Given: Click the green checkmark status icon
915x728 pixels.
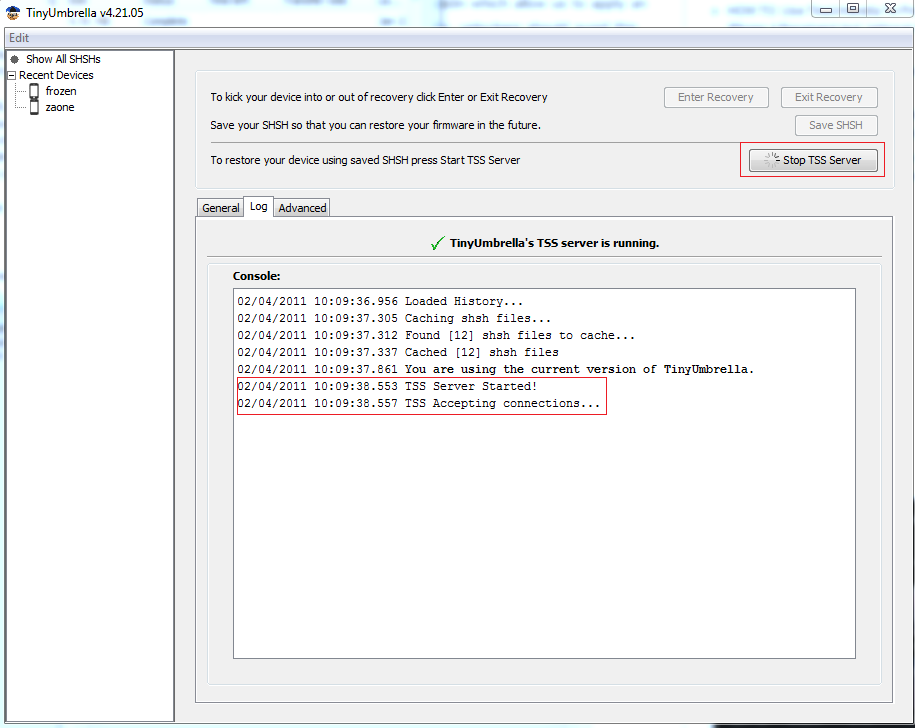Looking at the screenshot, I should [437, 243].
